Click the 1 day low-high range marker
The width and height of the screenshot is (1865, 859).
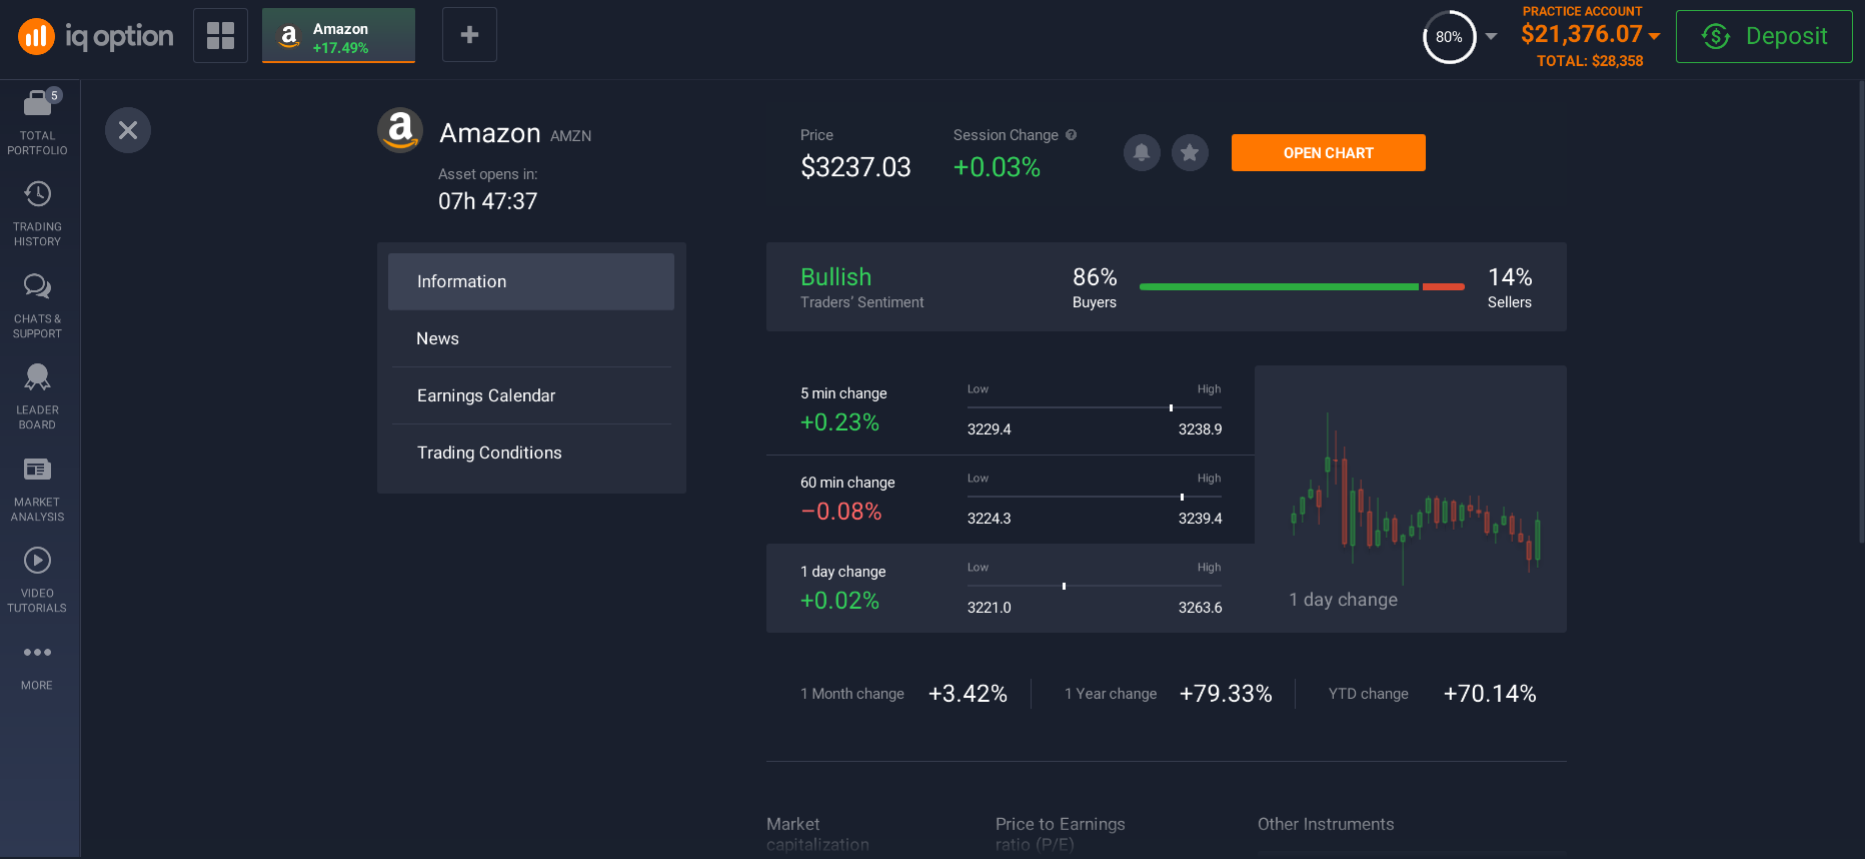tap(1064, 586)
